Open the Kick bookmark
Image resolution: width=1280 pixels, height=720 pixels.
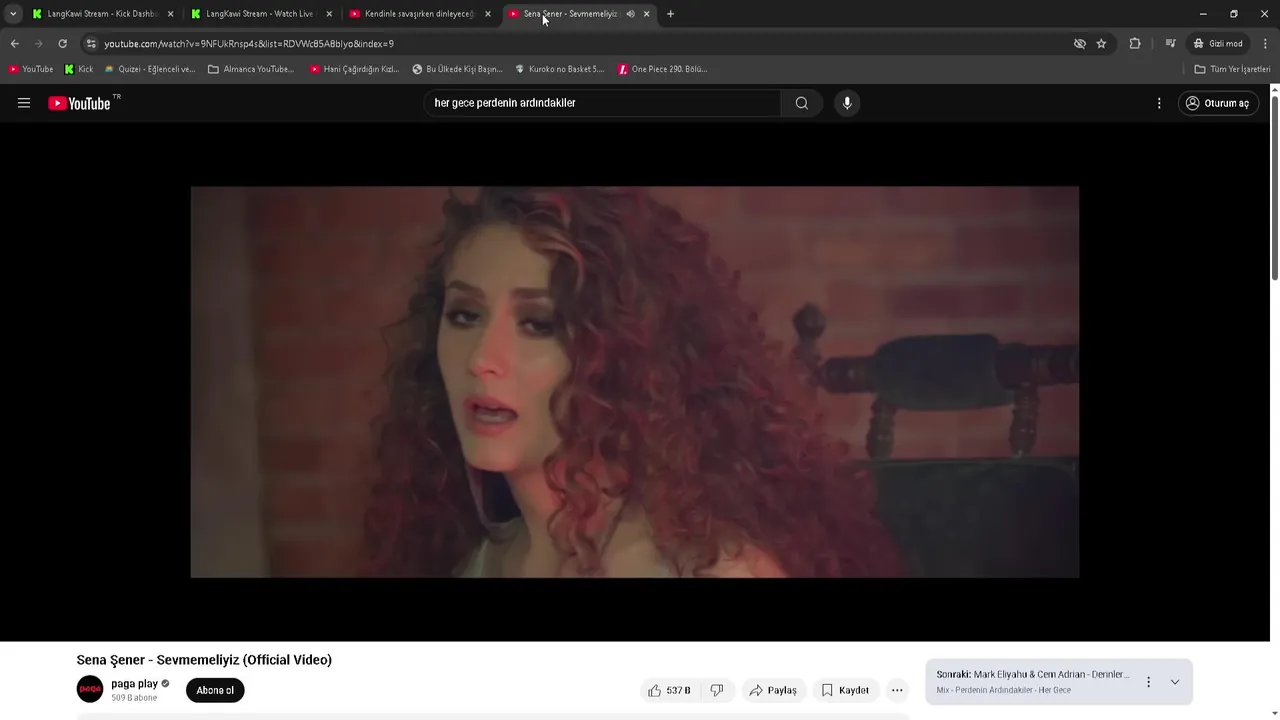(x=78, y=69)
